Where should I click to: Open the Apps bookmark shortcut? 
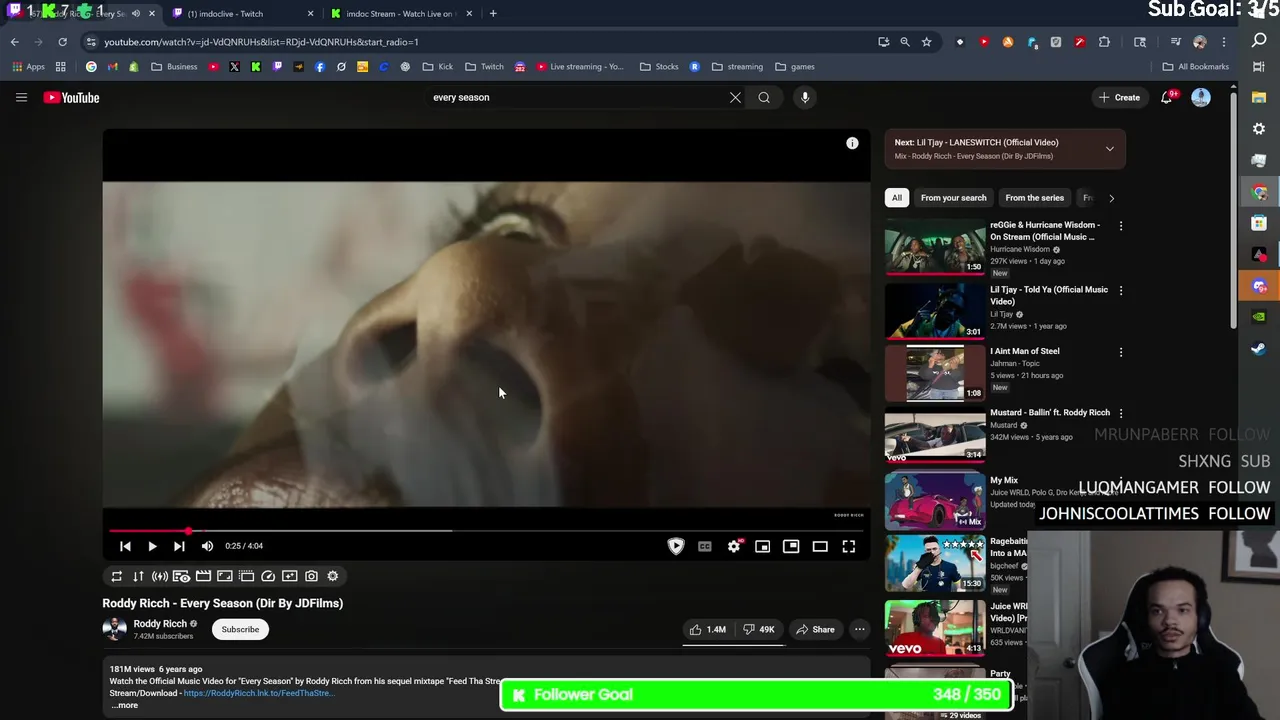28,67
